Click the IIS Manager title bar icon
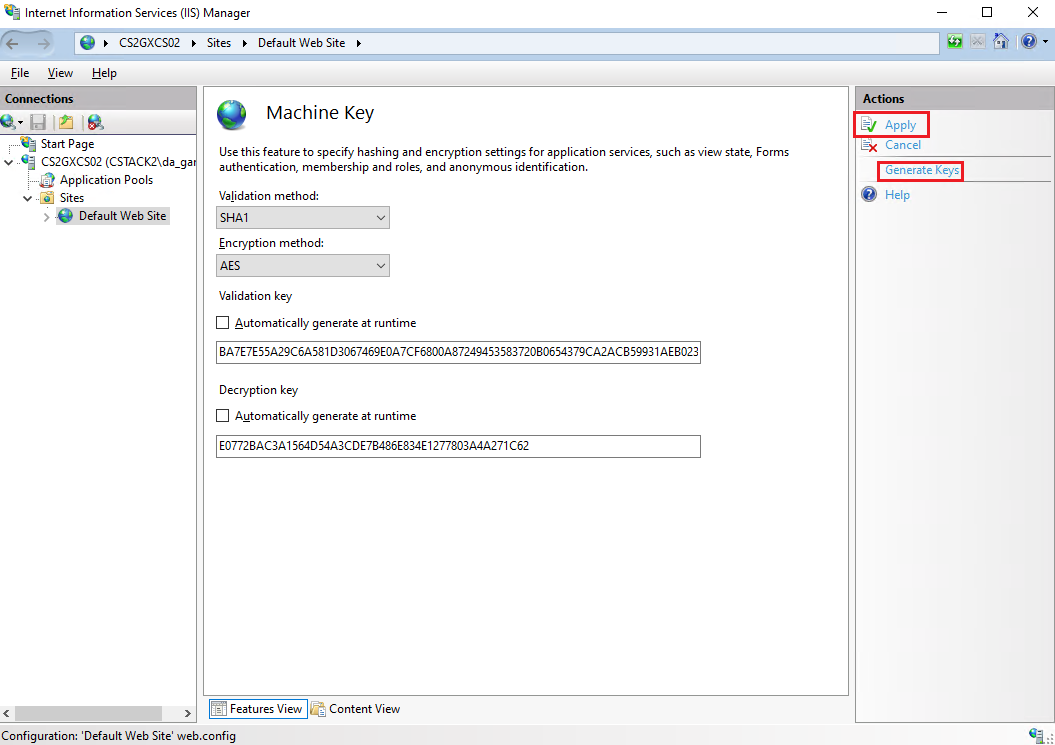1055x745 pixels. [12, 12]
